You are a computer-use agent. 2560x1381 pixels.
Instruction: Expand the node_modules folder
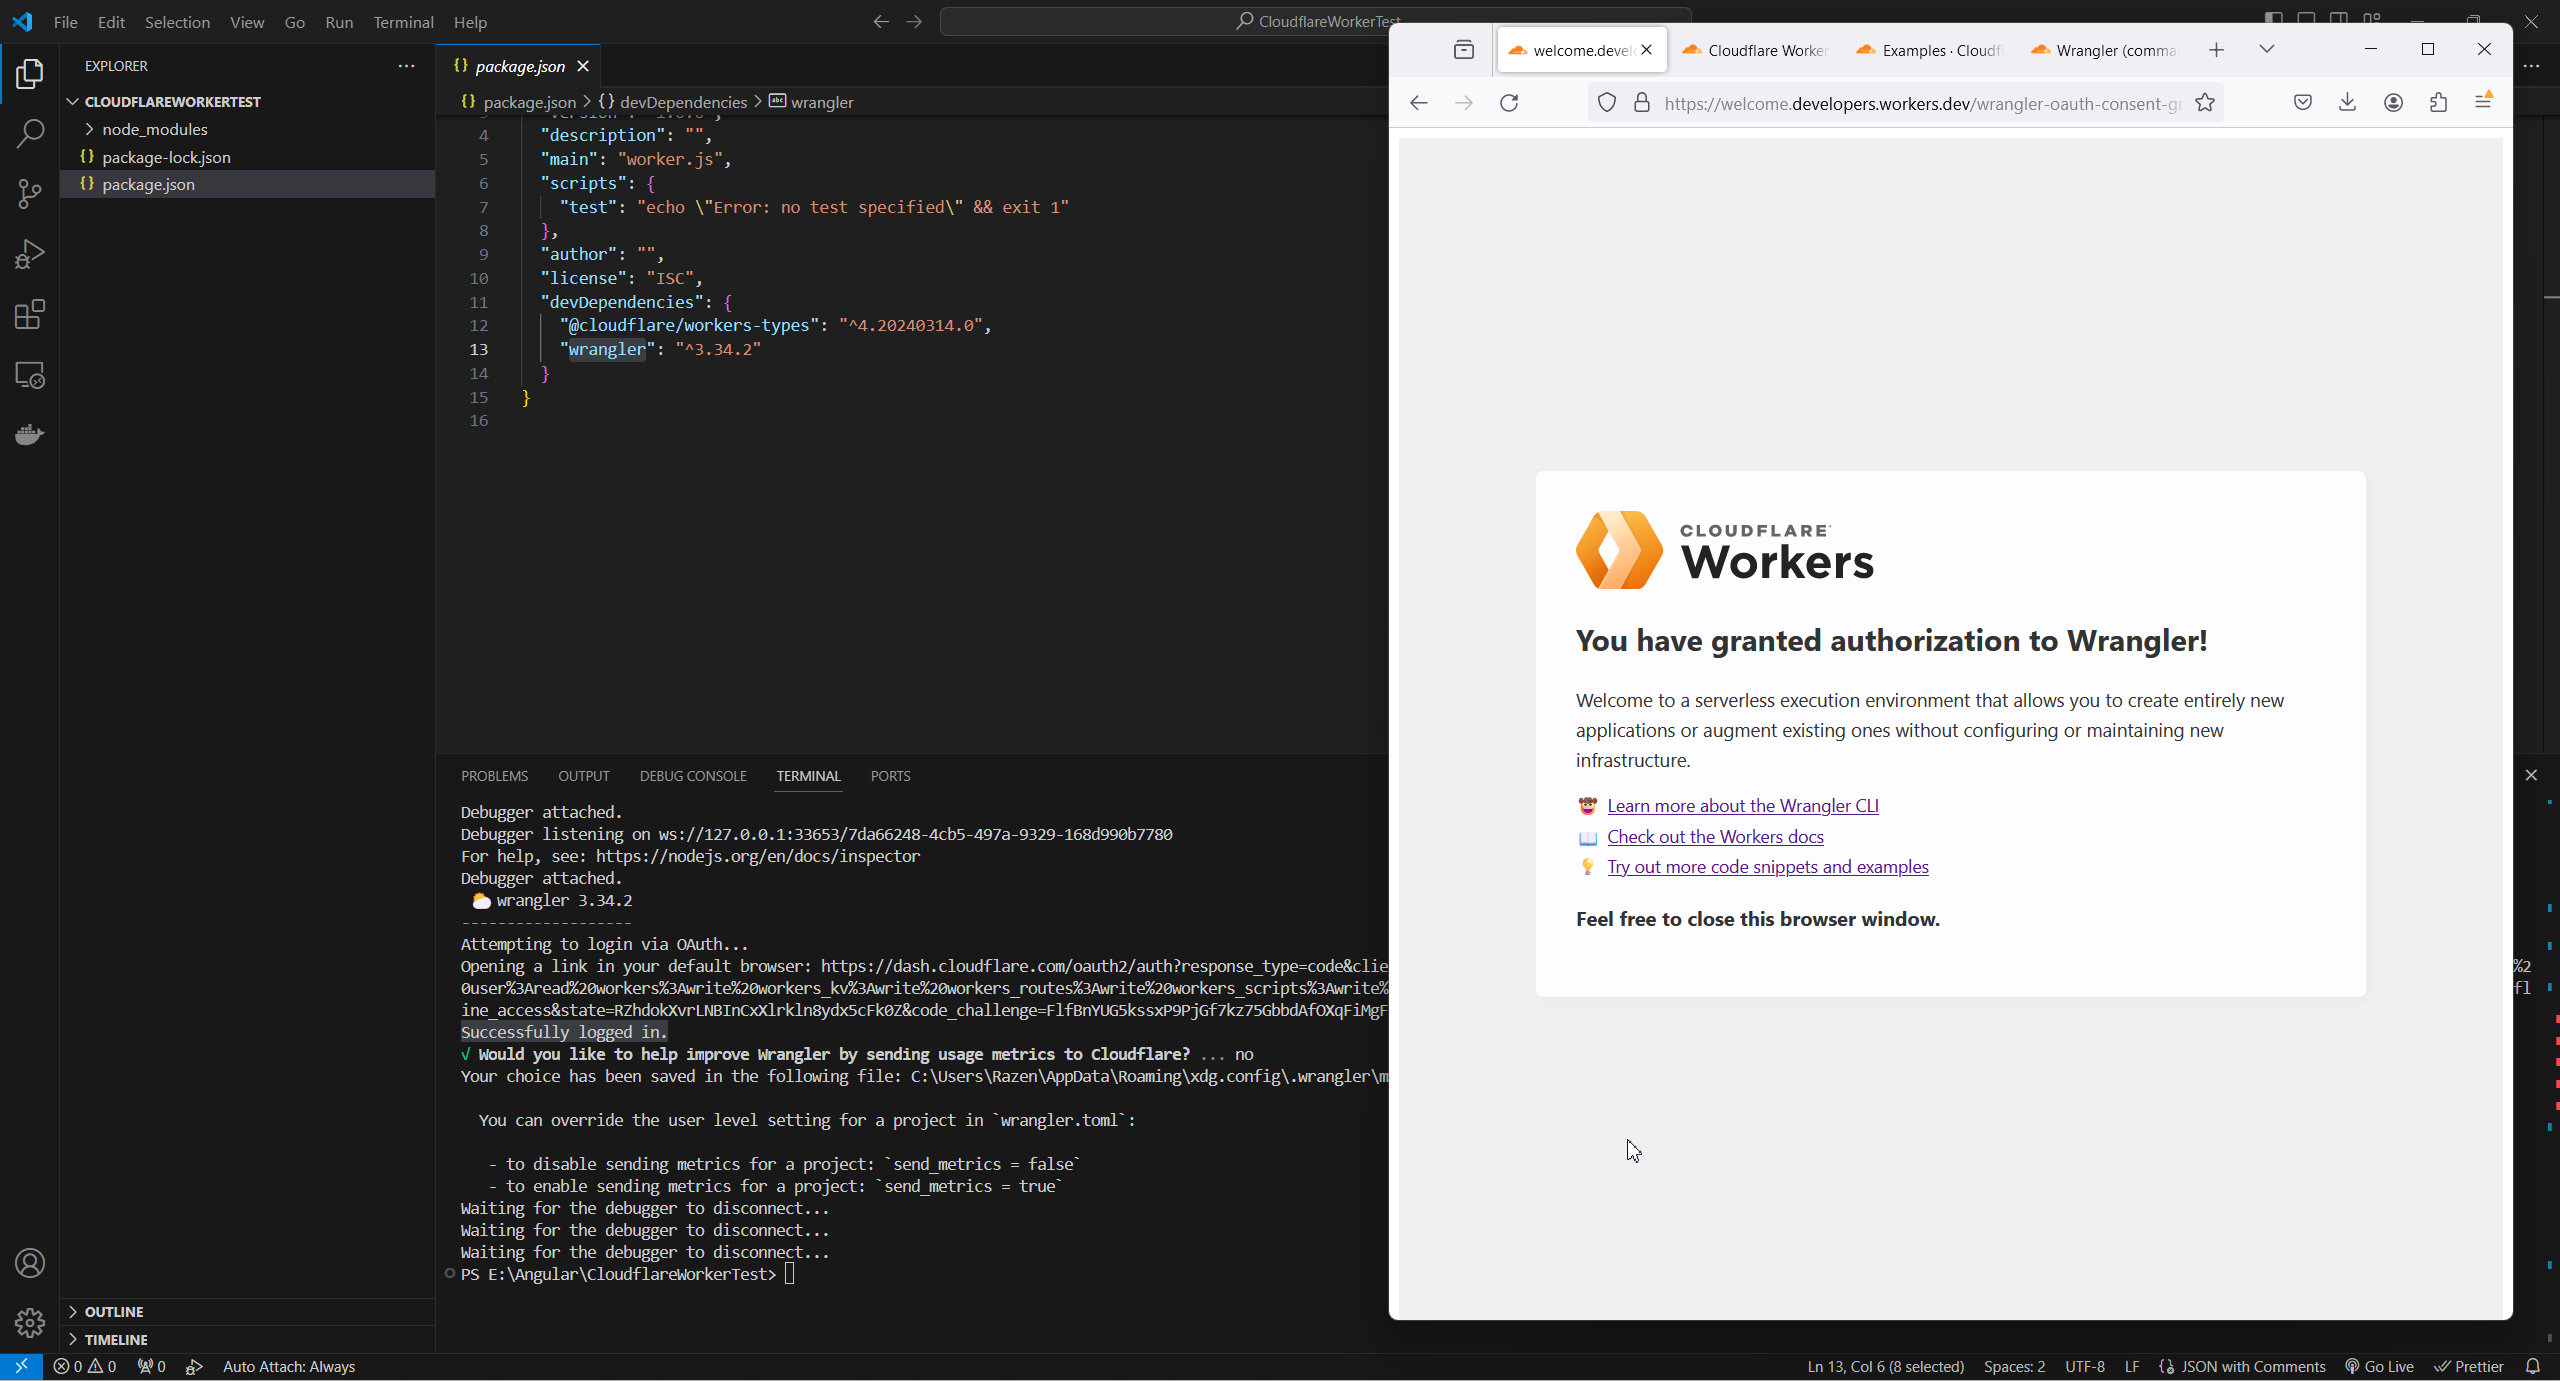154,129
